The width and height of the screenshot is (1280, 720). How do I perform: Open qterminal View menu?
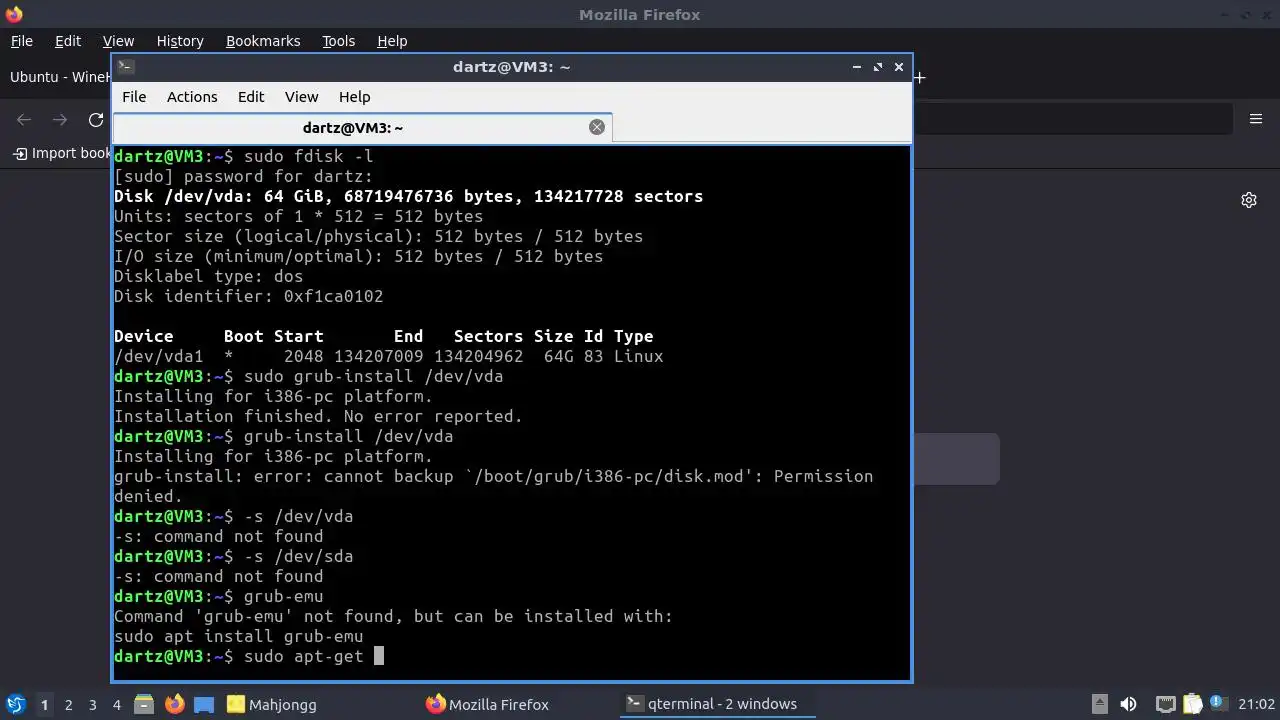[301, 97]
